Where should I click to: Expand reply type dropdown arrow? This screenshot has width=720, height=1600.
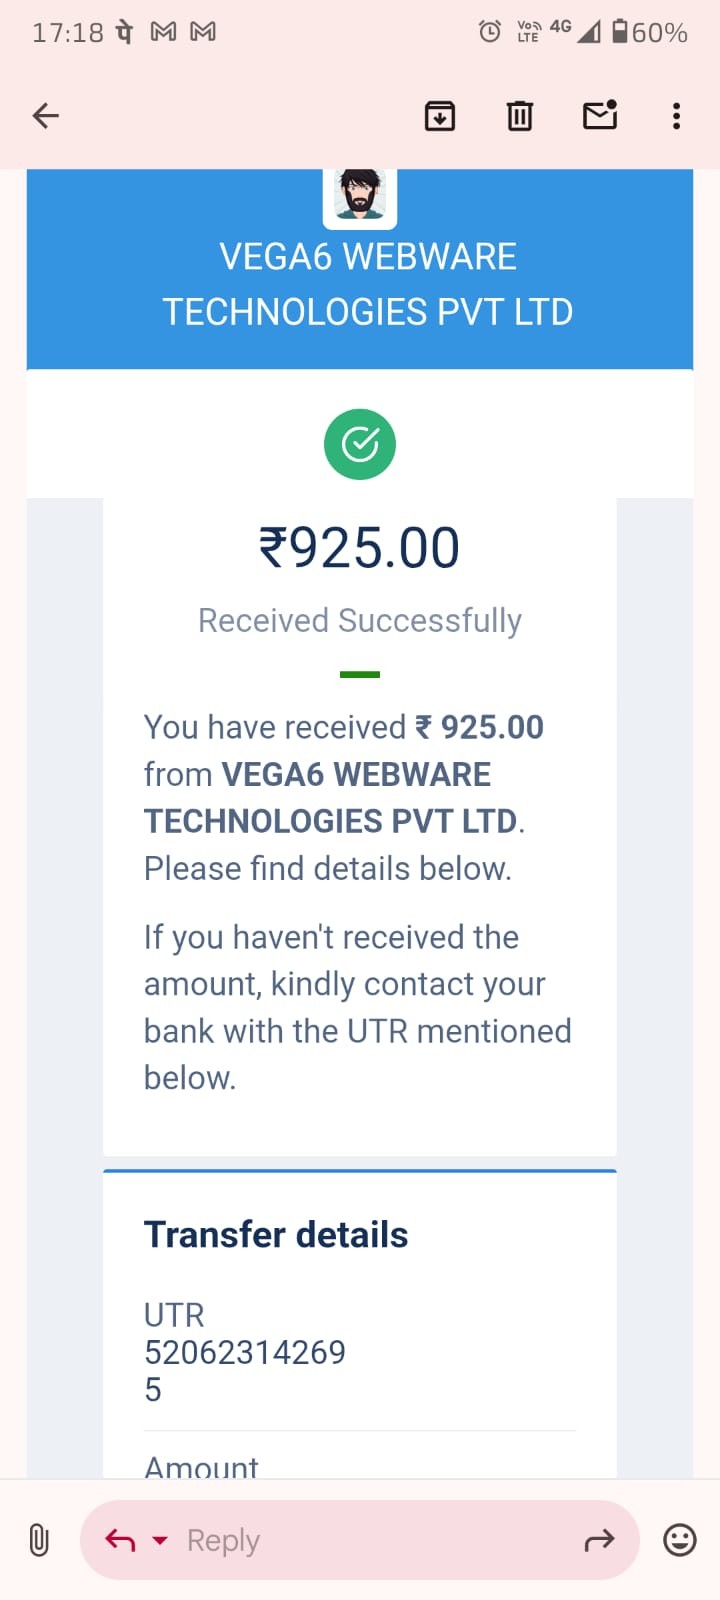(x=160, y=1540)
